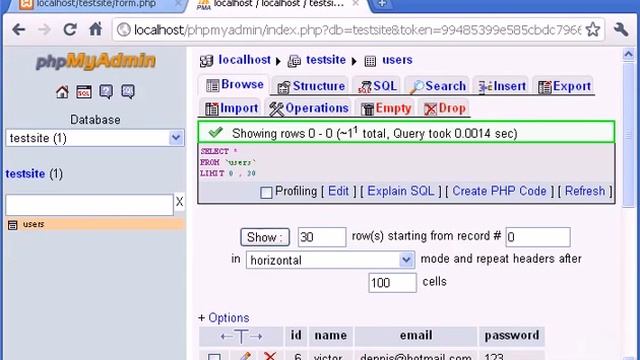Open the Structure tab
640x360 pixels.
click(x=311, y=86)
